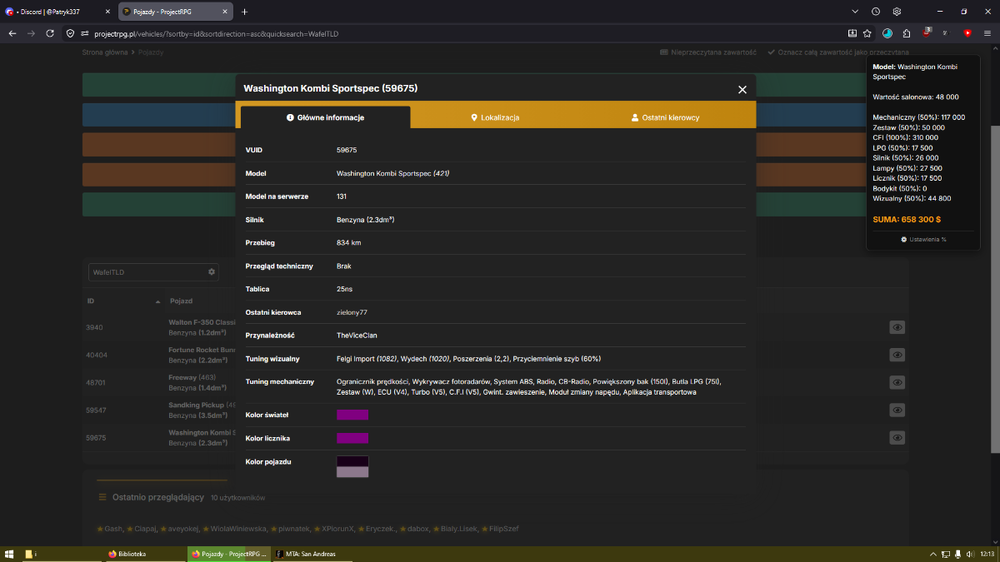
Task: Click the eye icon for vehicle 3940
Action: (897, 327)
